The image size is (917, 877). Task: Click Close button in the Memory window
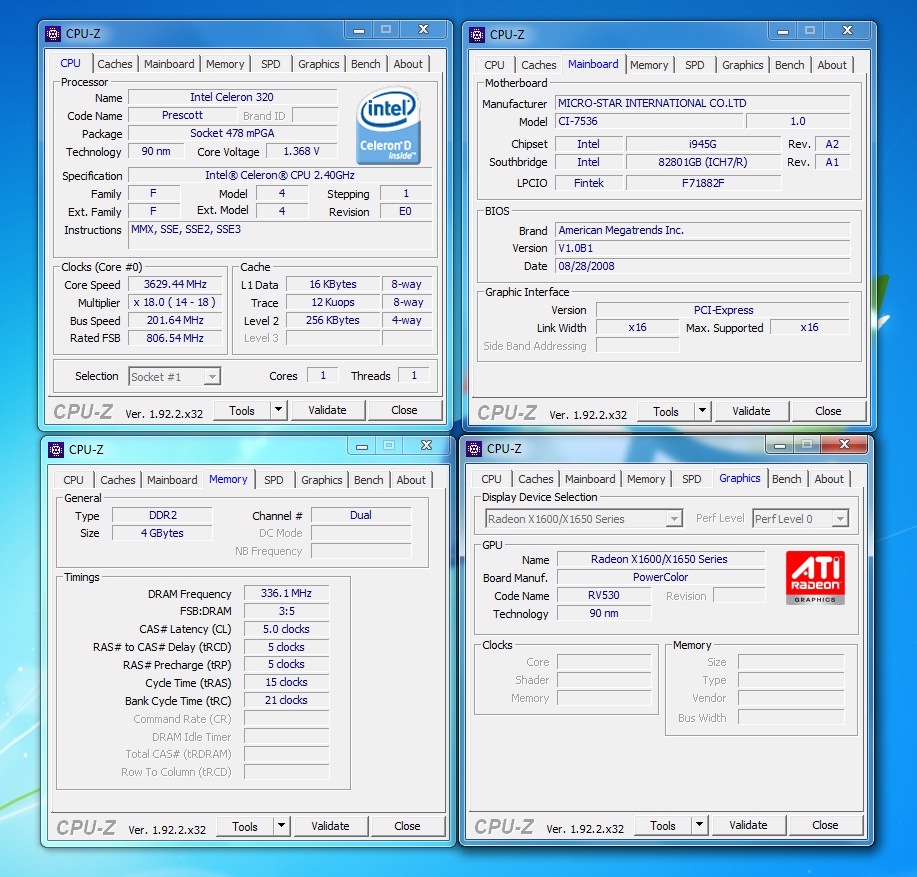tap(407, 826)
